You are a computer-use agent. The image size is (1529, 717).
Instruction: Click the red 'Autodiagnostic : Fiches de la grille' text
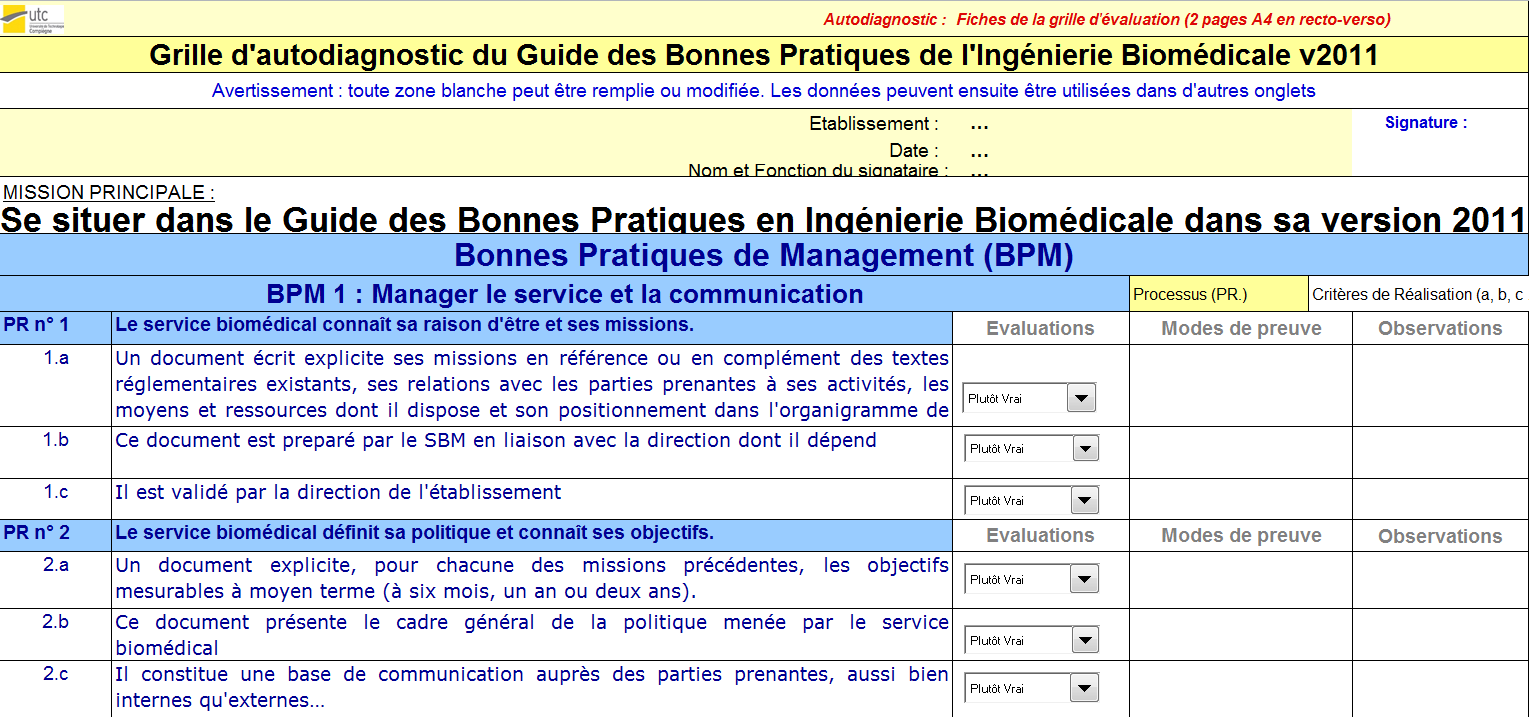pos(1107,19)
